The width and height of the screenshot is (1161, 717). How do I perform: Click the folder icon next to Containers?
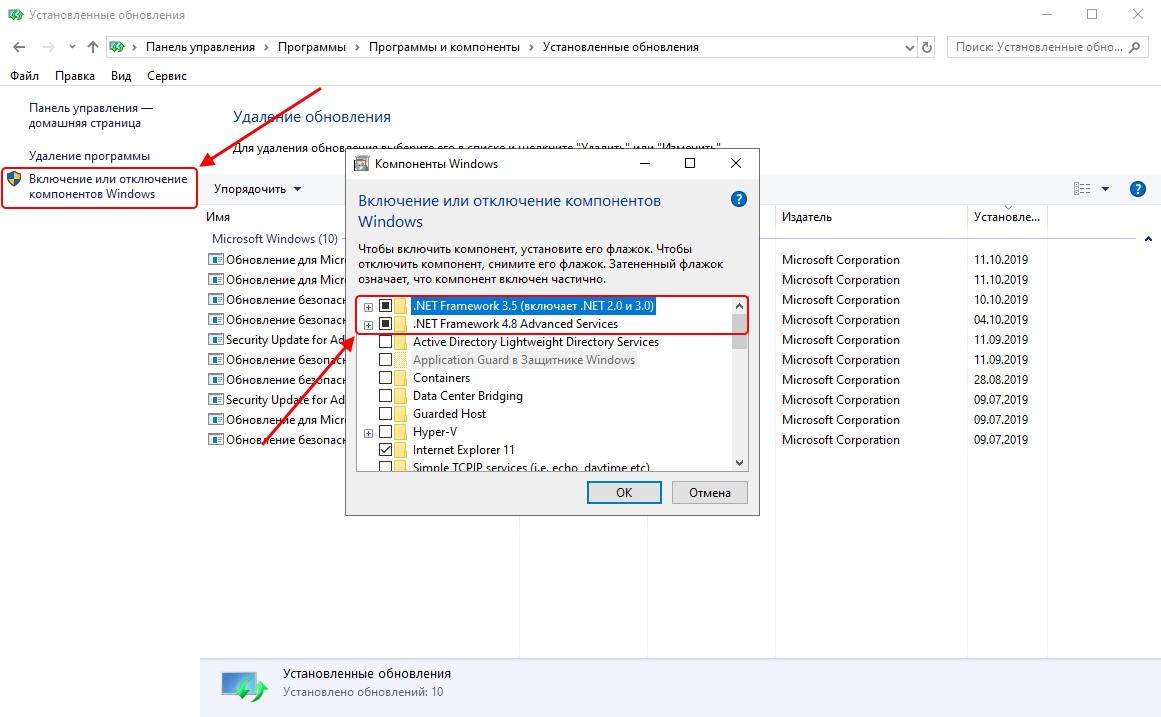(x=401, y=378)
